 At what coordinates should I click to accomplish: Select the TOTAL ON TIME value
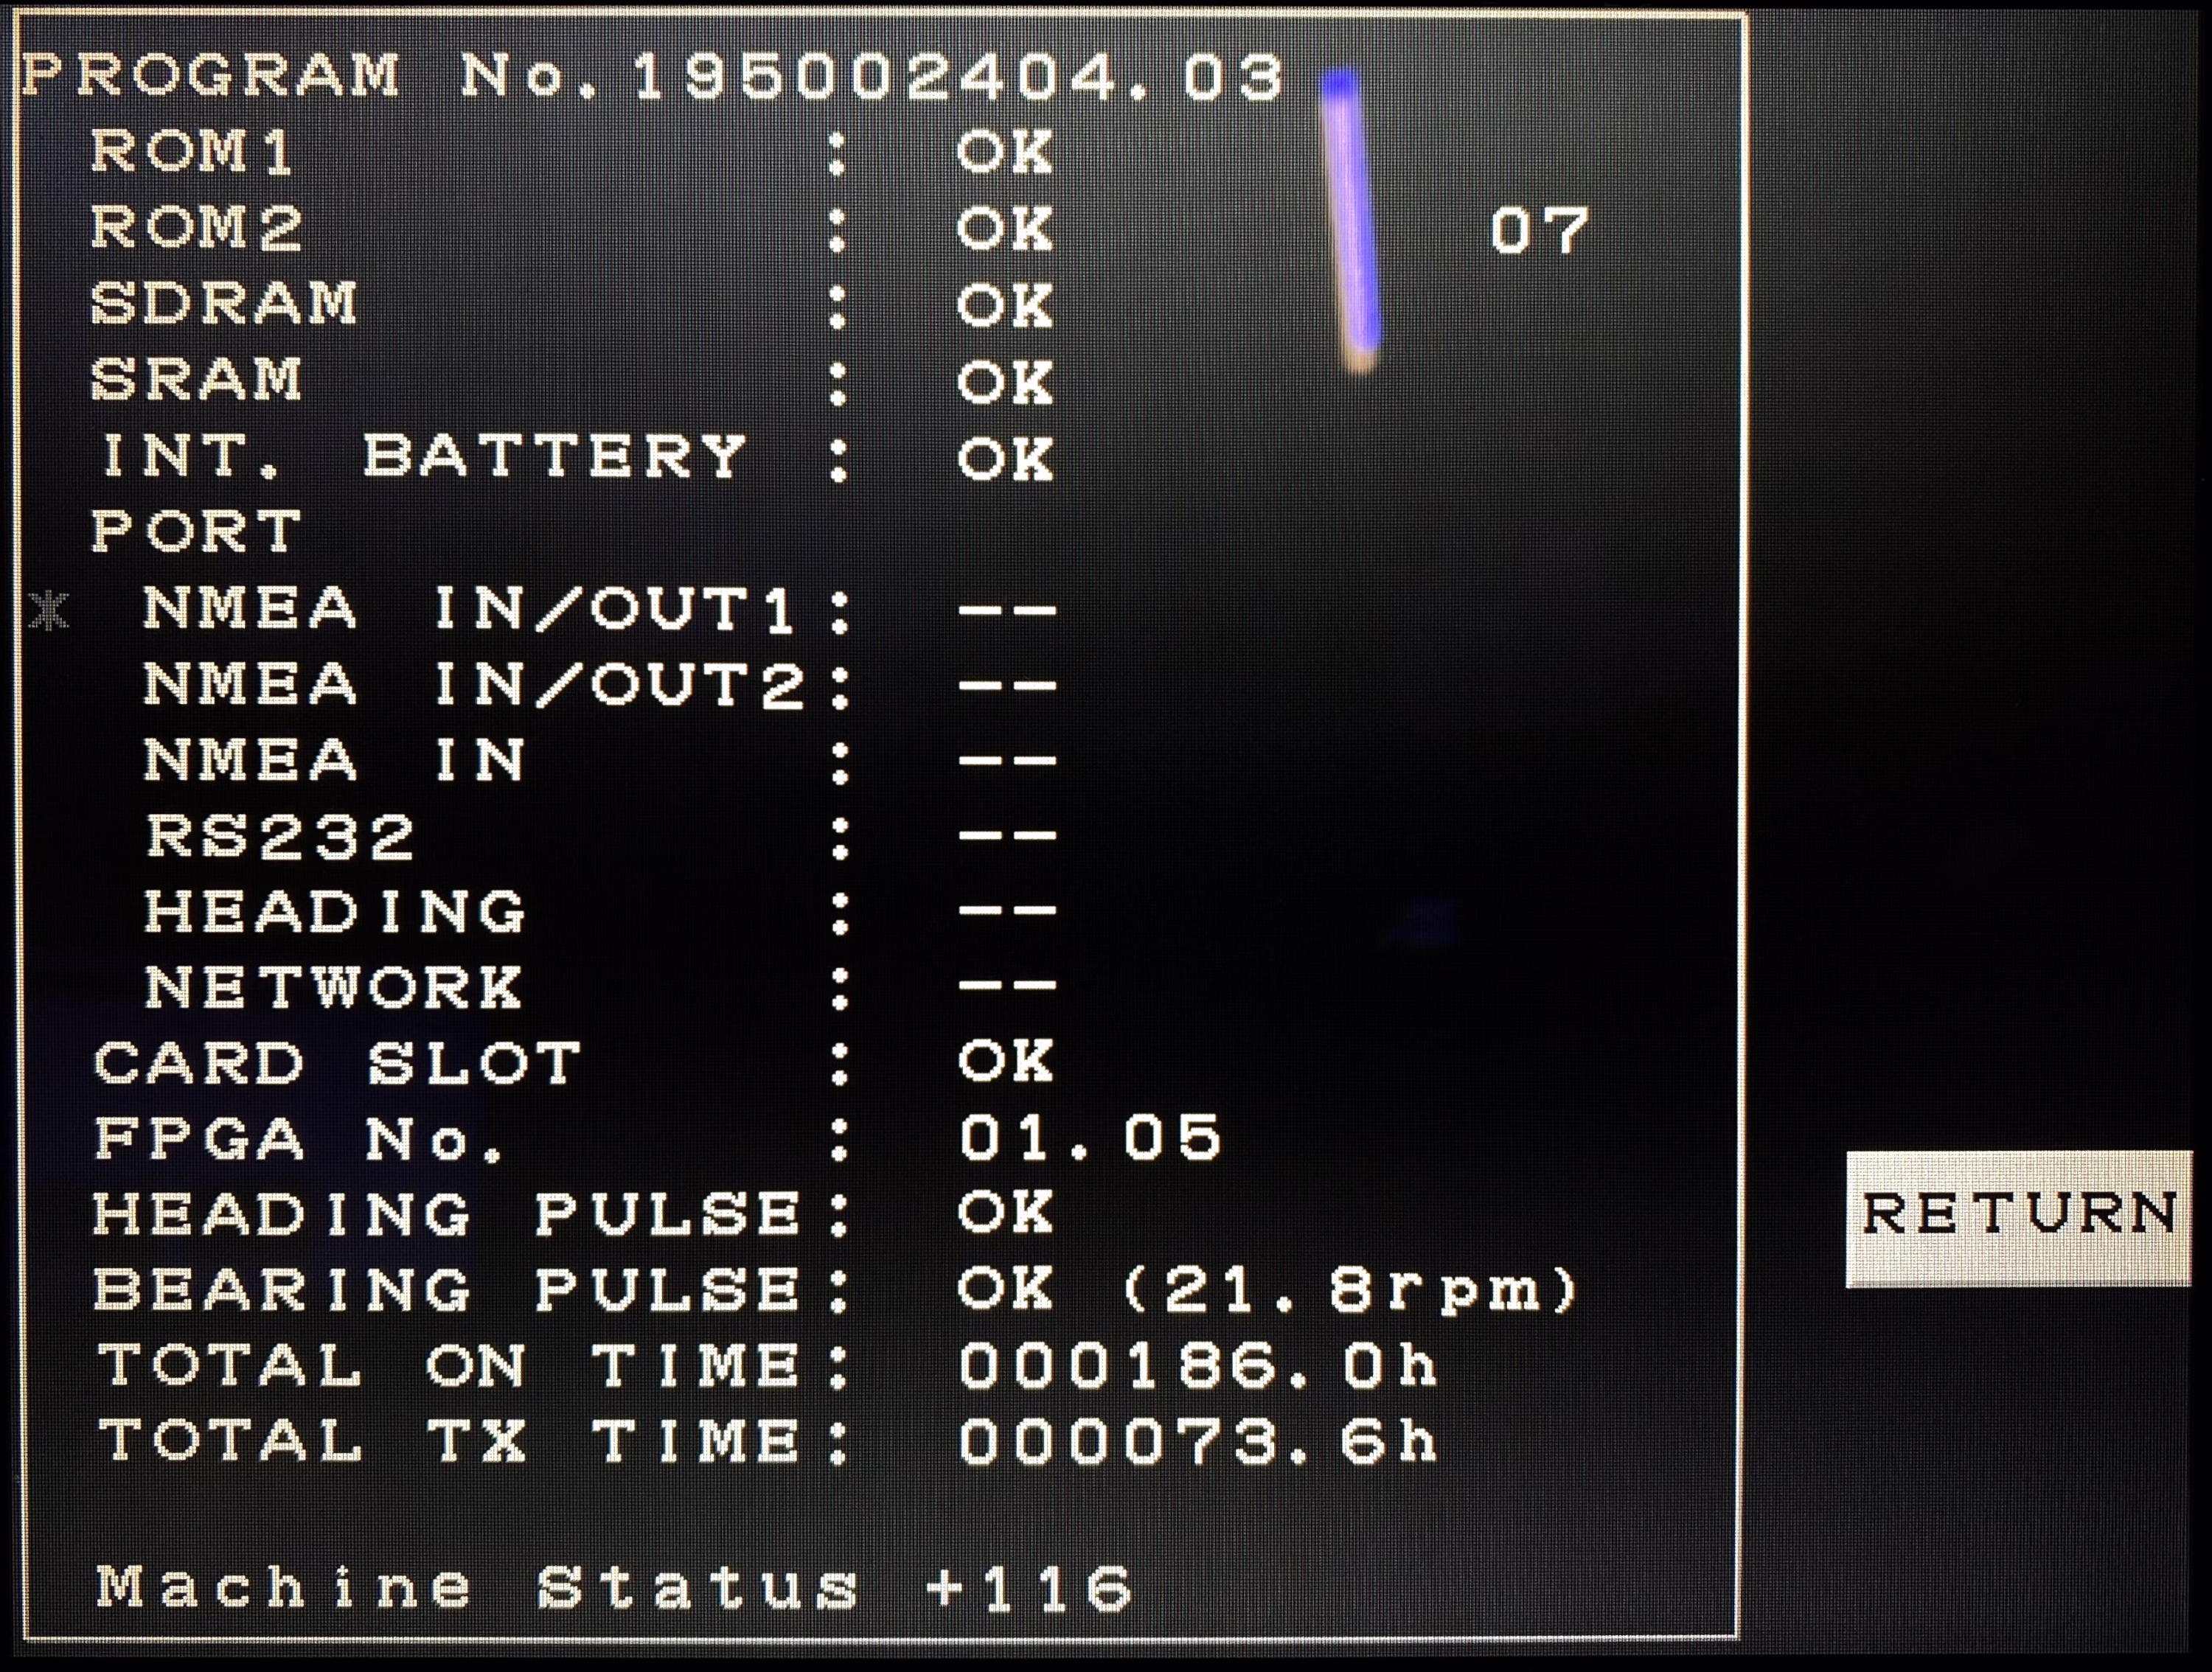[x=1198, y=1366]
